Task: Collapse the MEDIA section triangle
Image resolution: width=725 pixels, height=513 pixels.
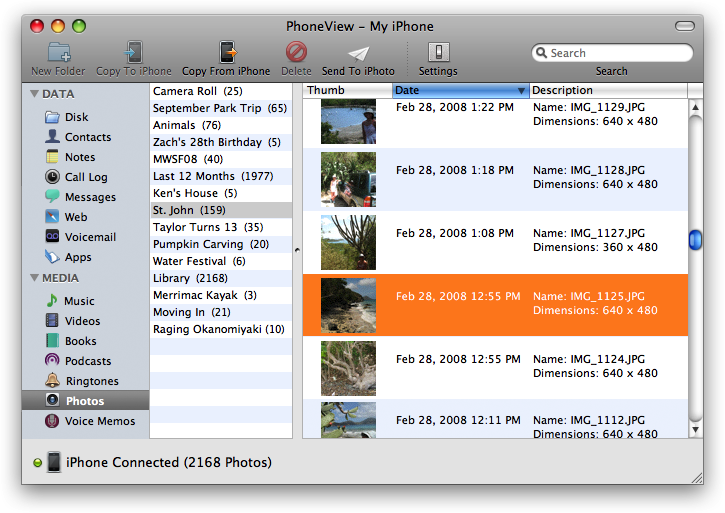Action: [x=34, y=278]
